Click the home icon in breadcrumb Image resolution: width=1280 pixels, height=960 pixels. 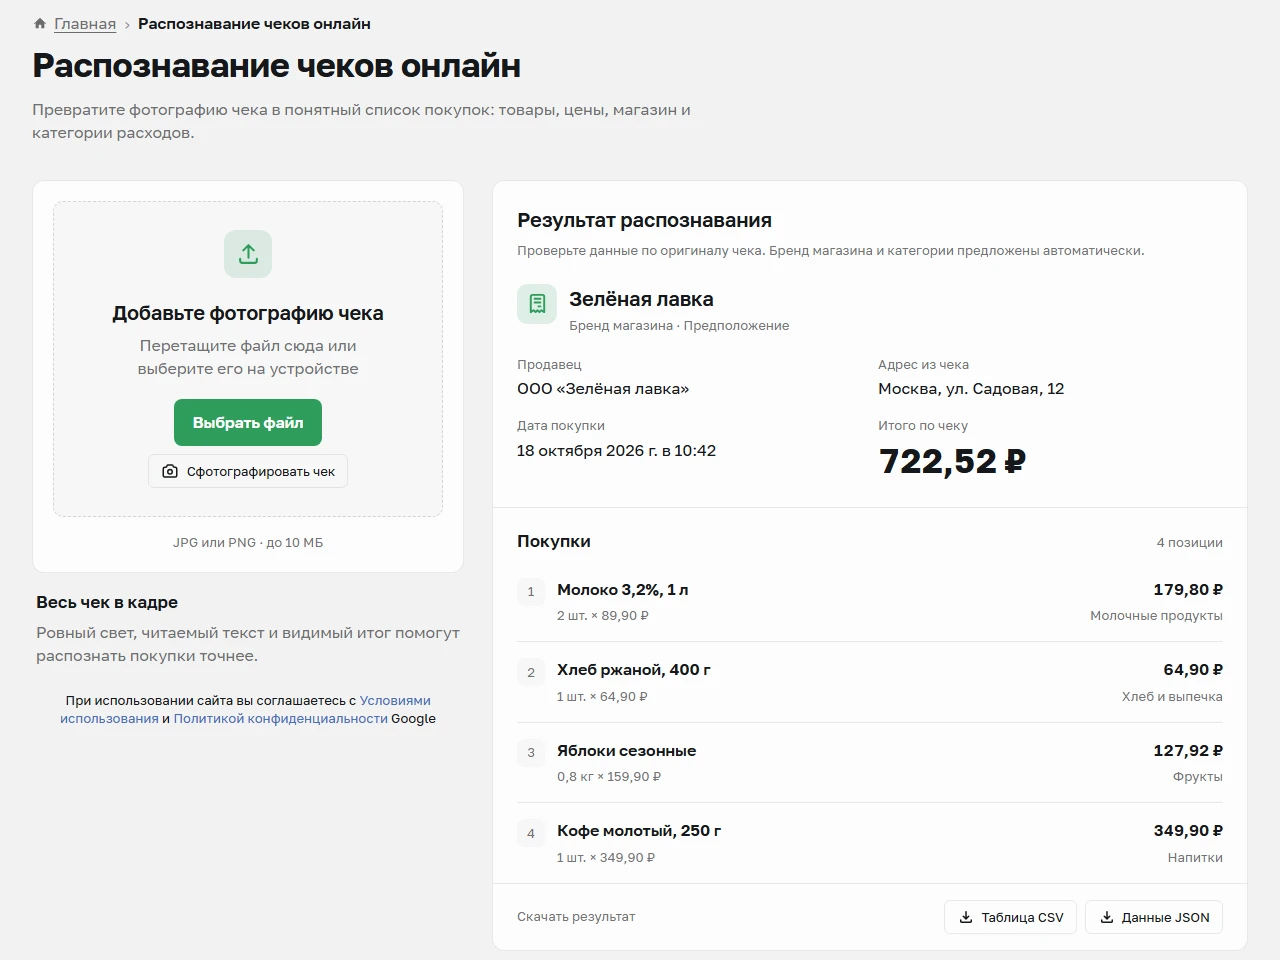[40, 23]
